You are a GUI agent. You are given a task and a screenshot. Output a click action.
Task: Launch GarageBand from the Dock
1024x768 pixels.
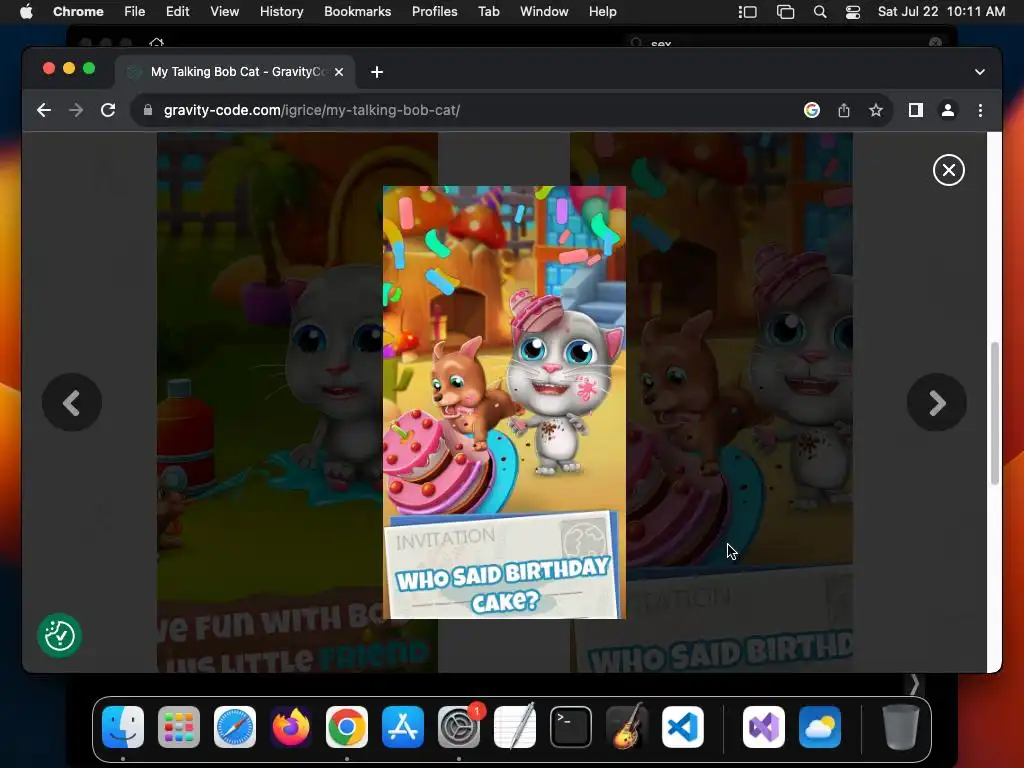(627, 727)
